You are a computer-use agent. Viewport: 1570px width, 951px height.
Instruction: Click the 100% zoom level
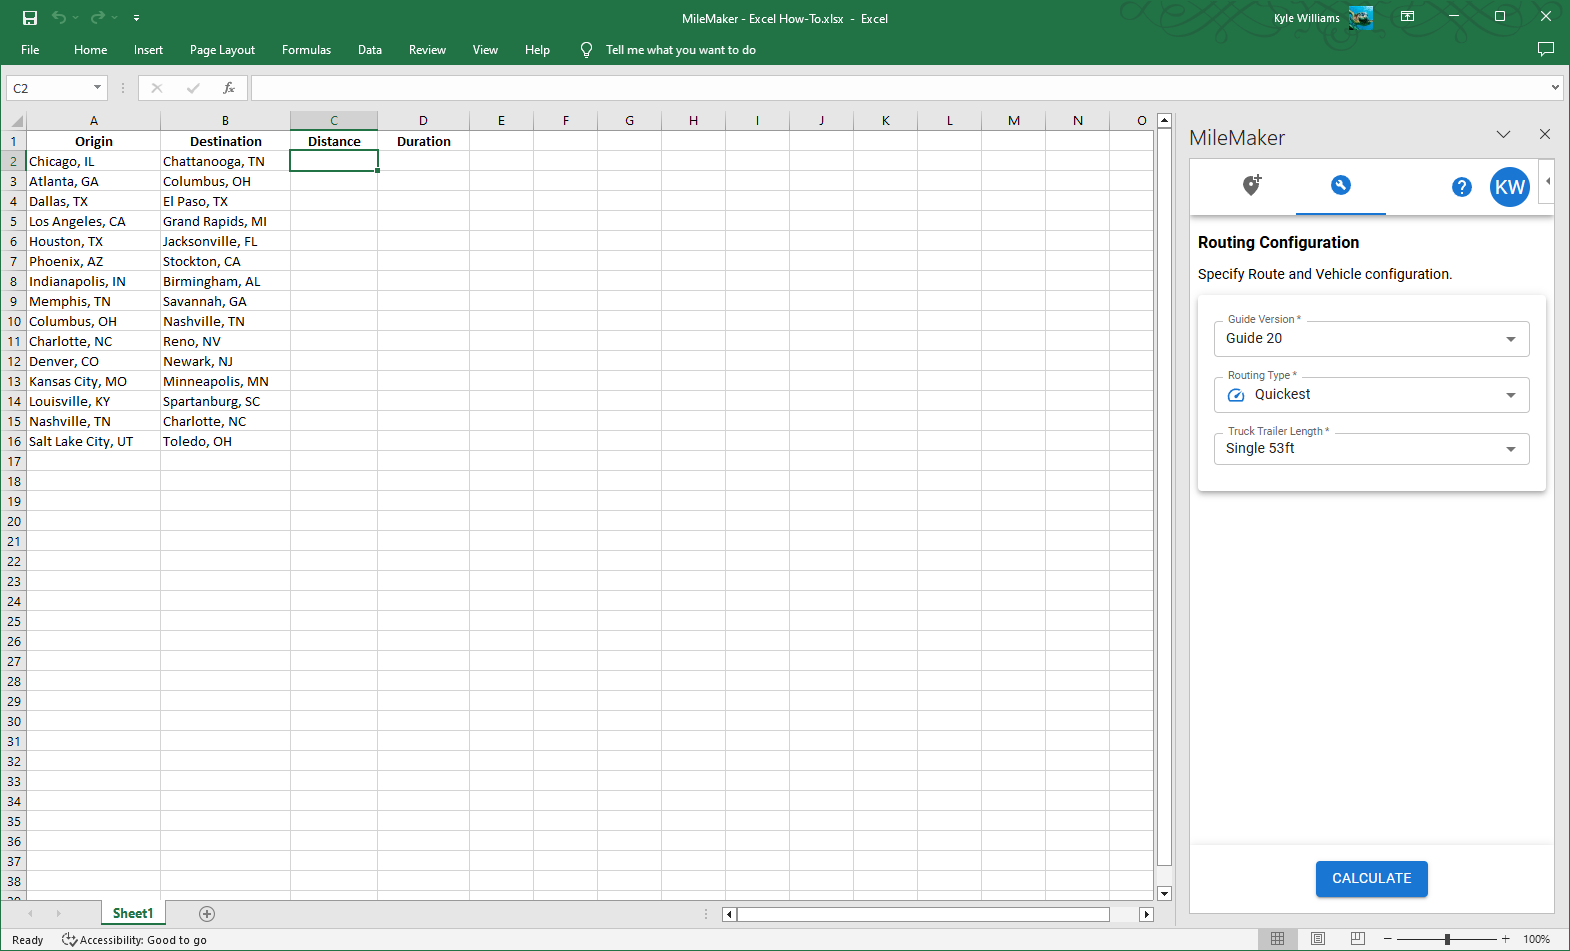coord(1536,940)
